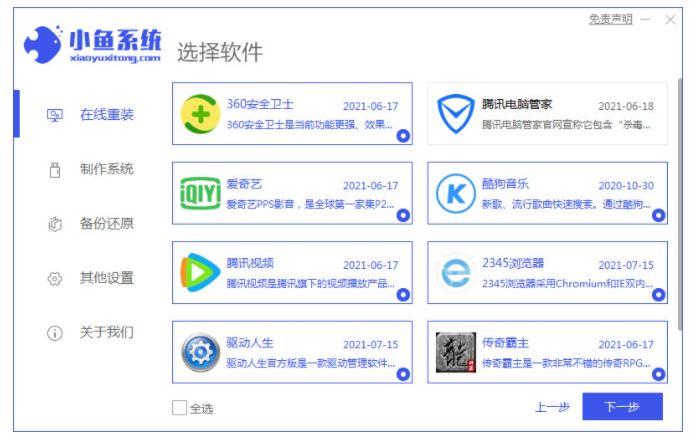This screenshot has height=443, width=695.
Task: Open the 在线重装 sidebar tab
Action: [x=93, y=115]
